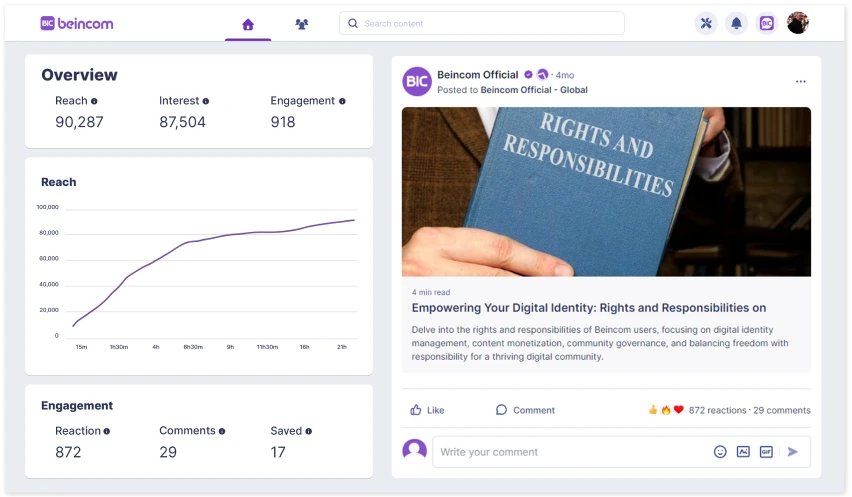Click the 17 Saved value

click(278, 452)
